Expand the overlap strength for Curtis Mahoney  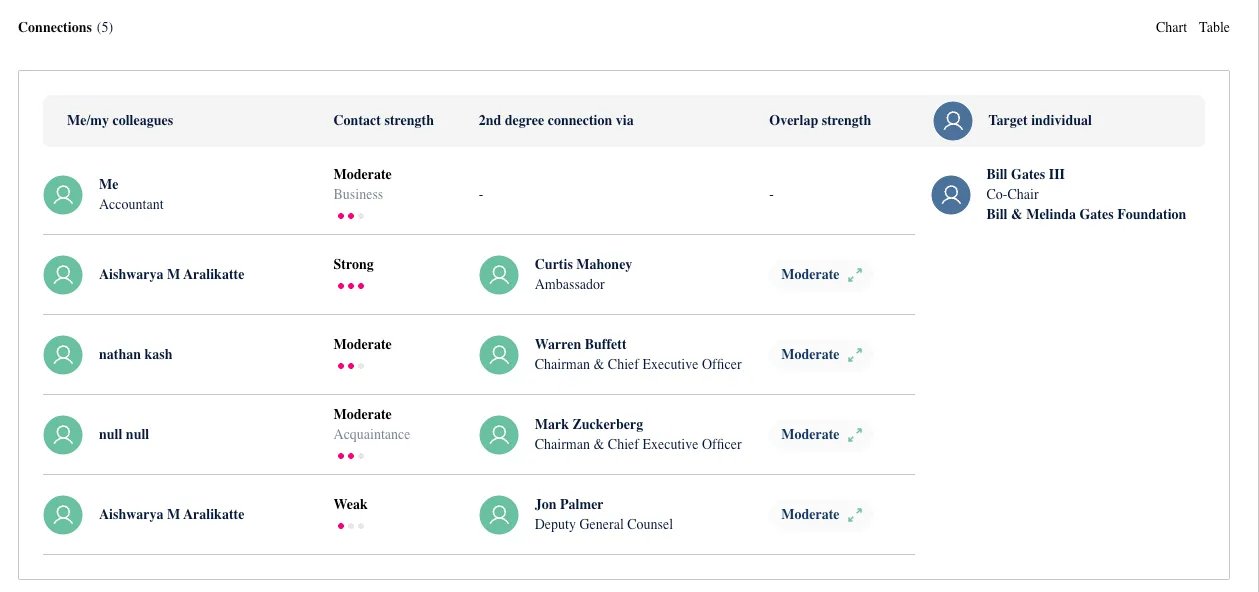[x=855, y=275]
